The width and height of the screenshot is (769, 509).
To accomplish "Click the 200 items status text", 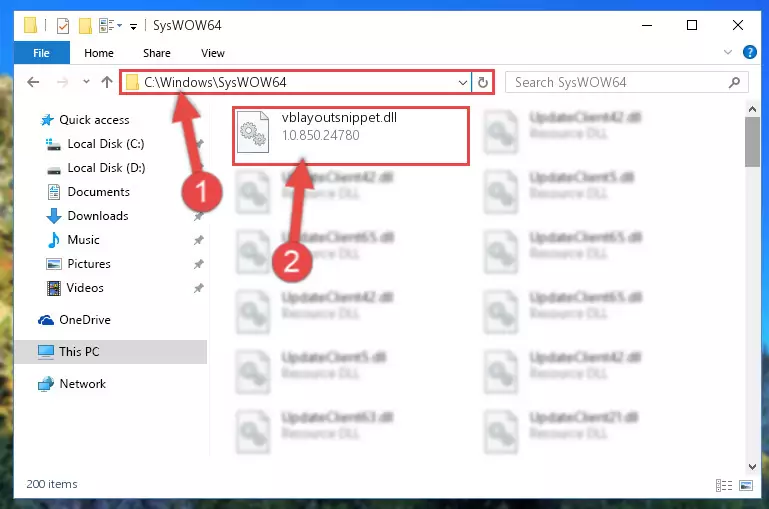I will (x=51, y=484).
